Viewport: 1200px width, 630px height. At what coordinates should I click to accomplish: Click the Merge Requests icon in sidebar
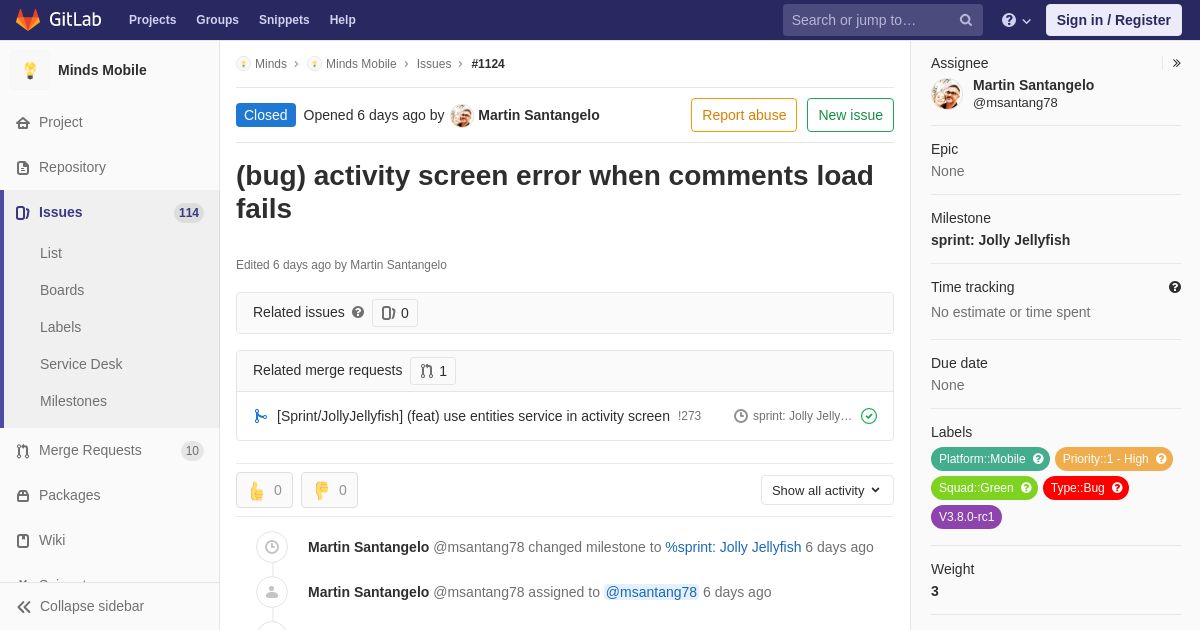(23, 450)
